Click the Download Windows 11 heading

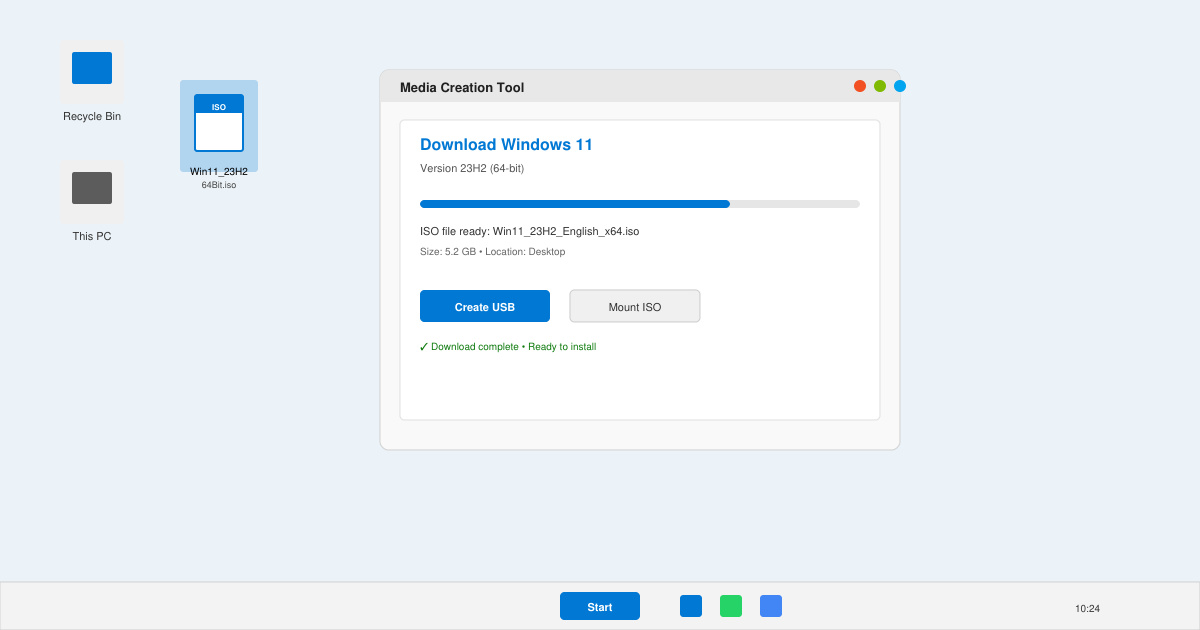506,145
